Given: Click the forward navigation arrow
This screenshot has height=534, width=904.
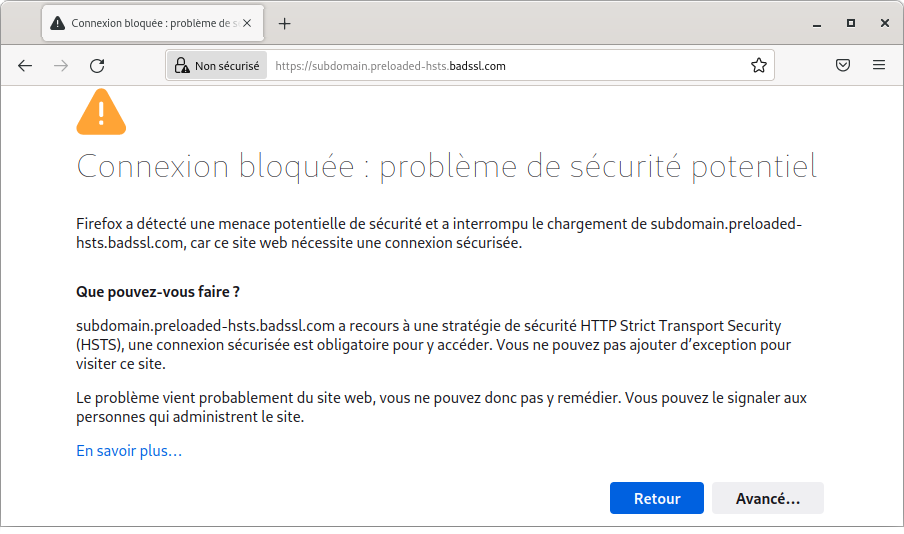Looking at the screenshot, I should (x=61, y=66).
